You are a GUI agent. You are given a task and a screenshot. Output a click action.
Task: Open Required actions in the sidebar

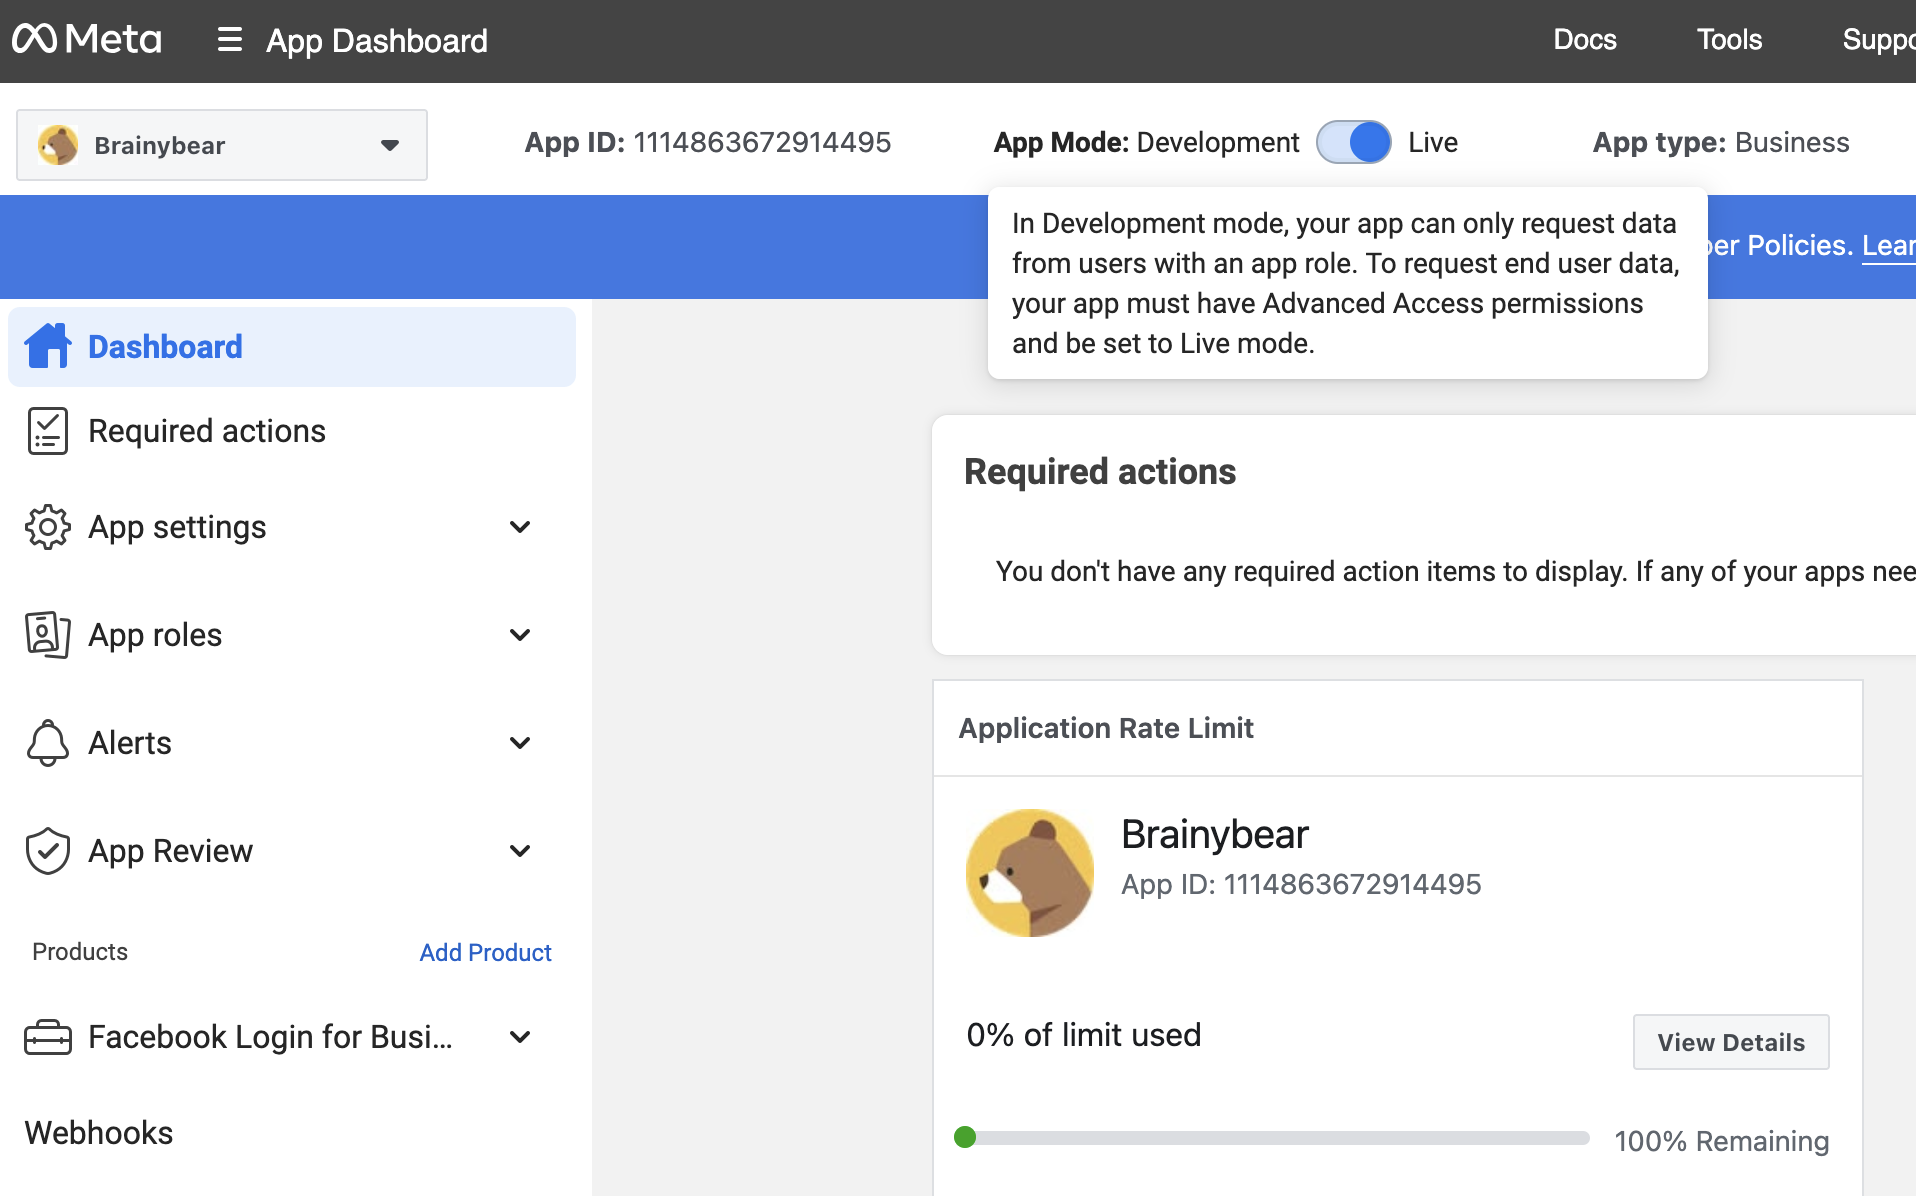292,431
